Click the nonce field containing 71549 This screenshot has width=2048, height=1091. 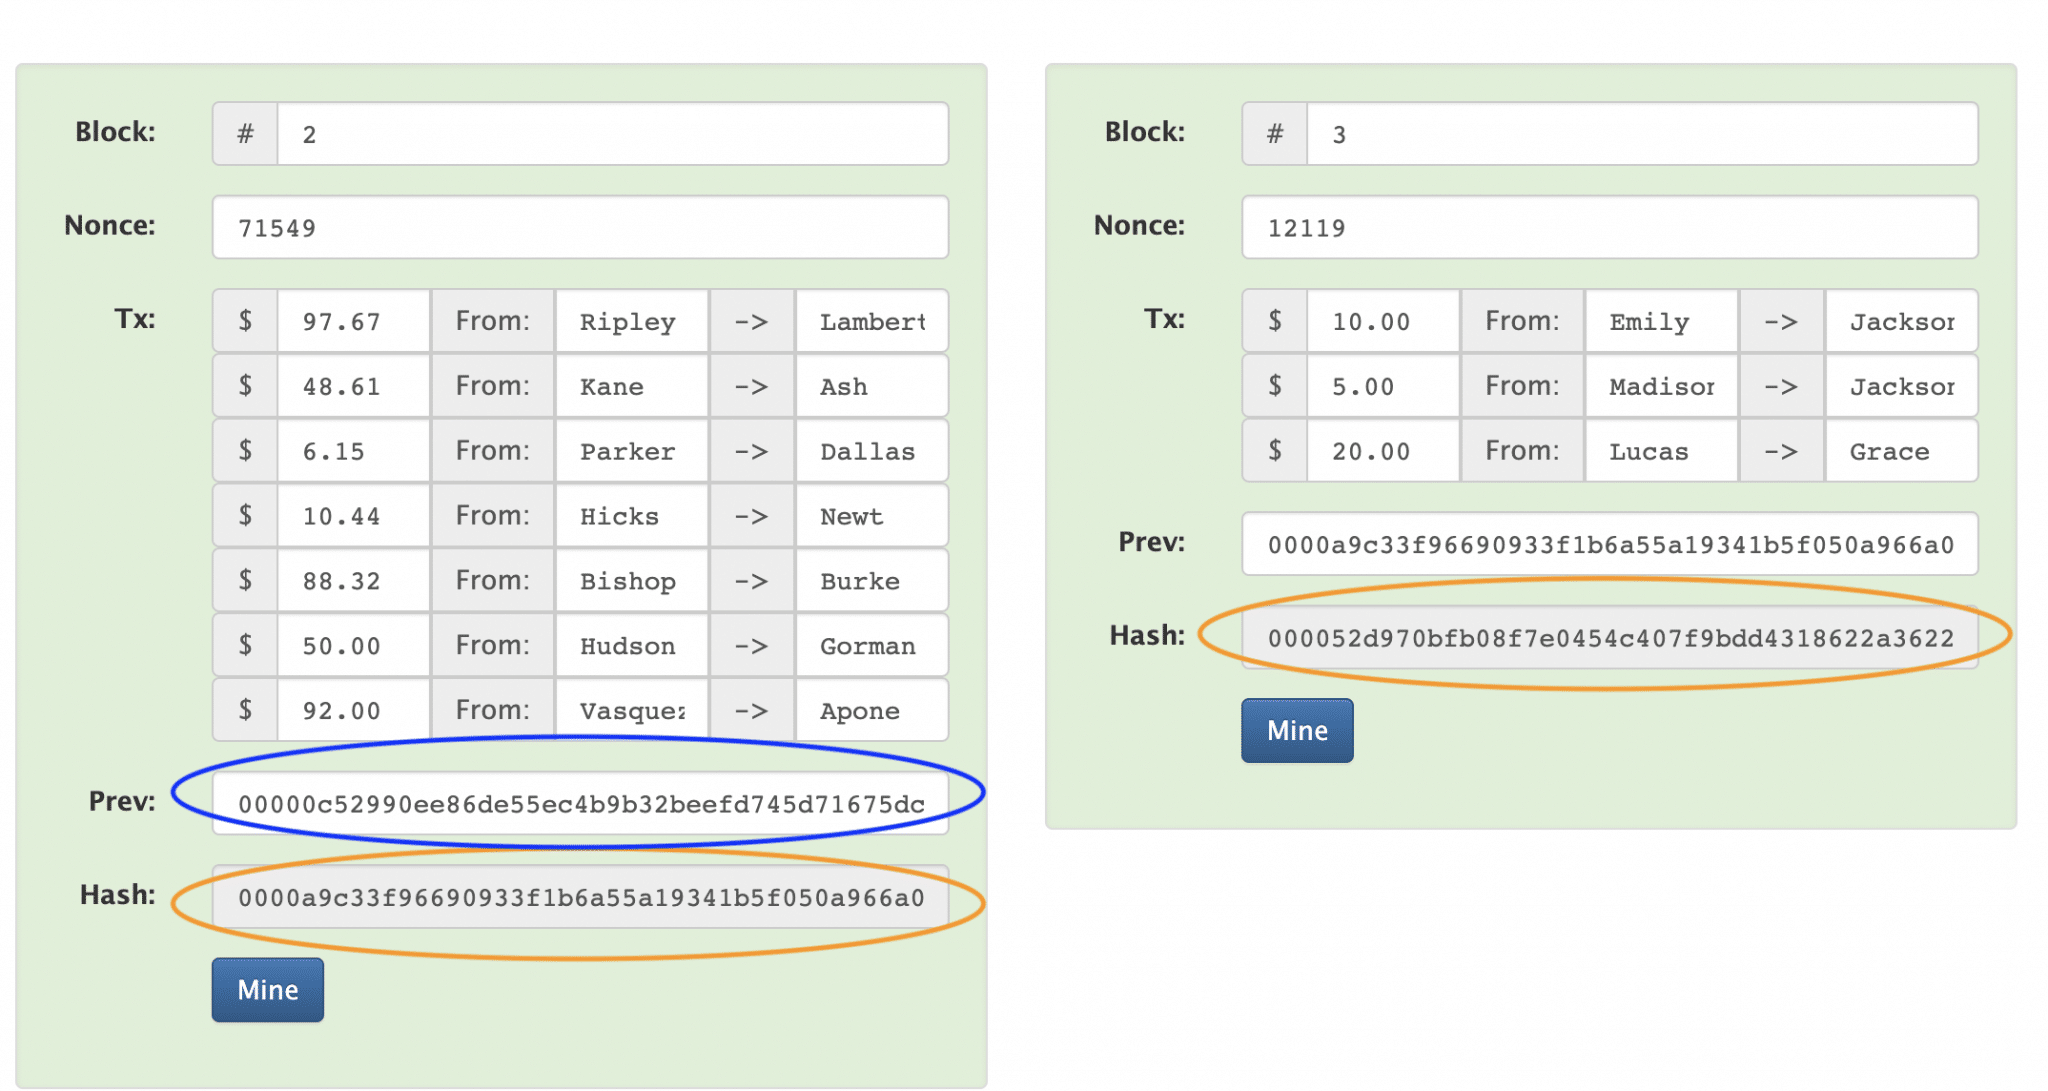coord(580,227)
